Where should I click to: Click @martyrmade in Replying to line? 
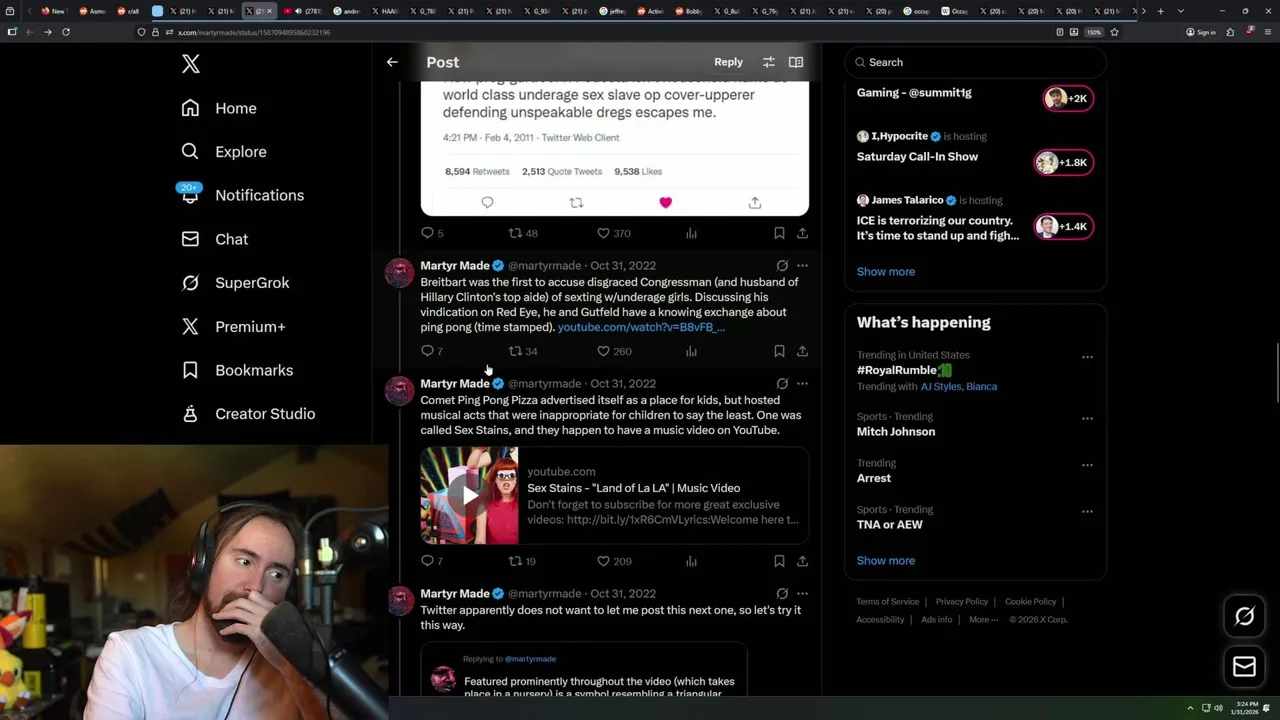(530, 659)
